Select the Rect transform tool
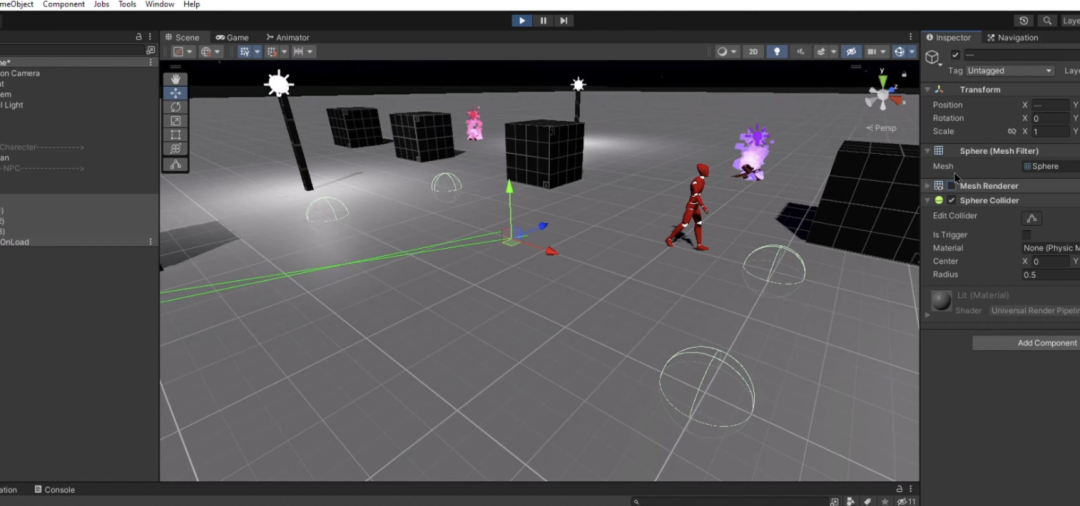 176,135
